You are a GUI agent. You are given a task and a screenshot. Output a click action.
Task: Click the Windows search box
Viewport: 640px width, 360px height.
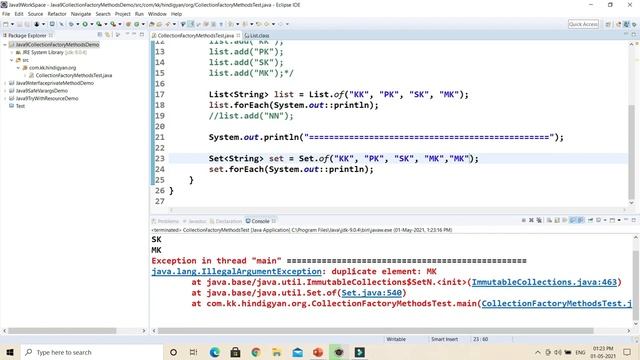tap(92, 352)
